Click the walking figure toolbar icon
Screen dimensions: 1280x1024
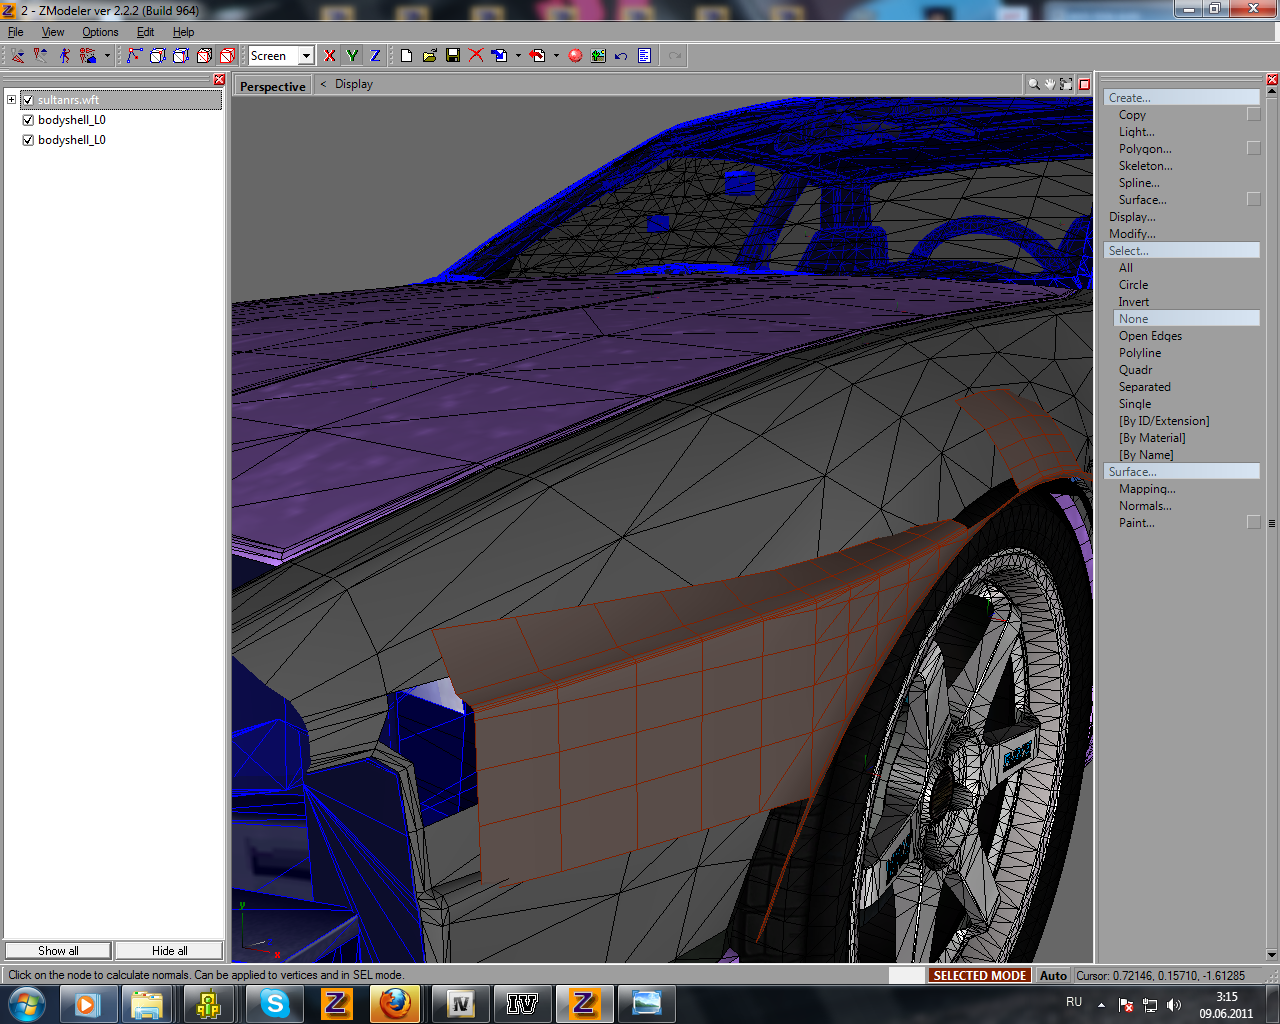pos(64,56)
